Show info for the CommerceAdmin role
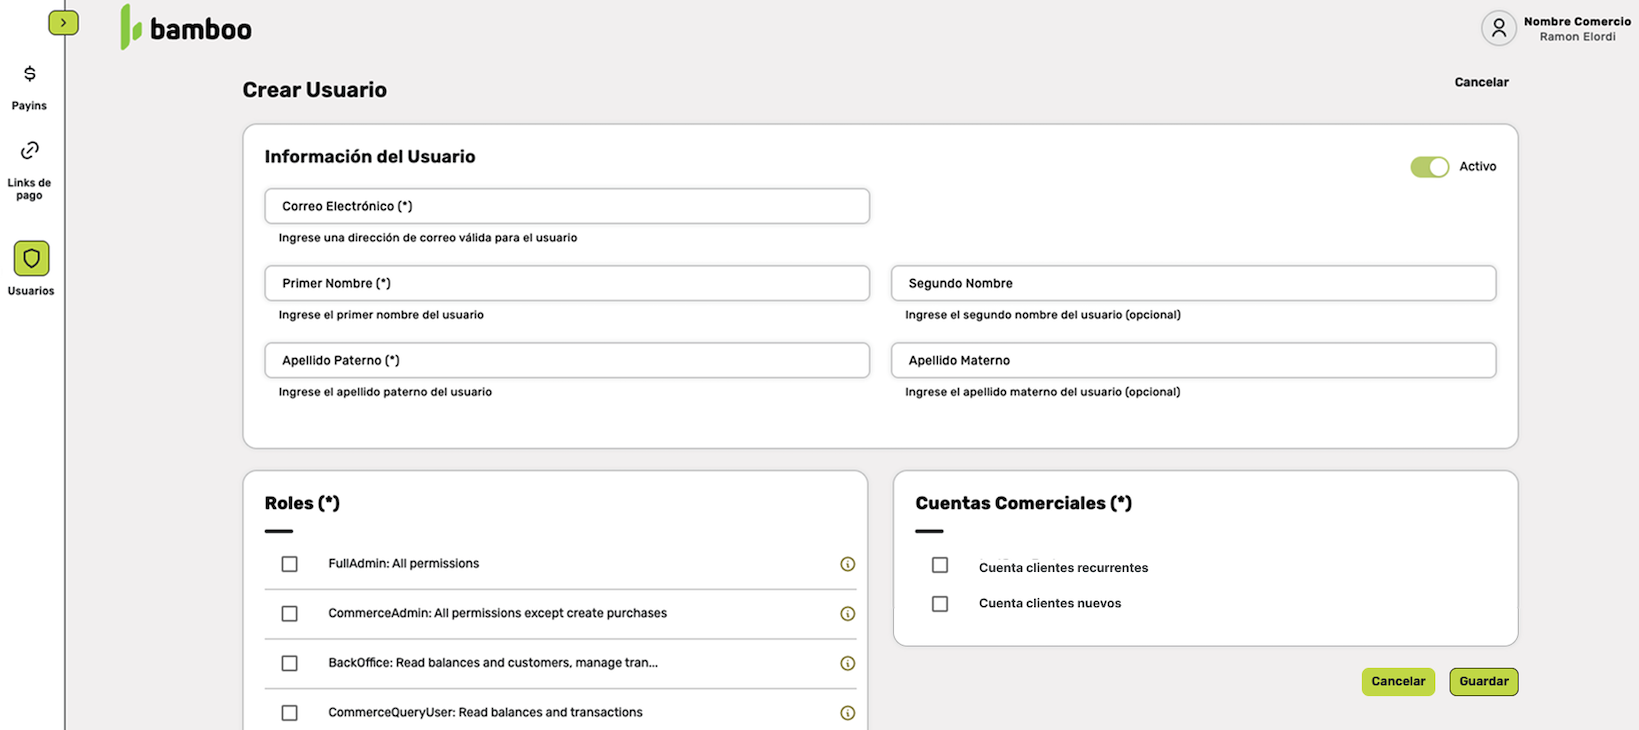Image resolution: width=1639 pixels, height=730 pixels. pos(847,614)
